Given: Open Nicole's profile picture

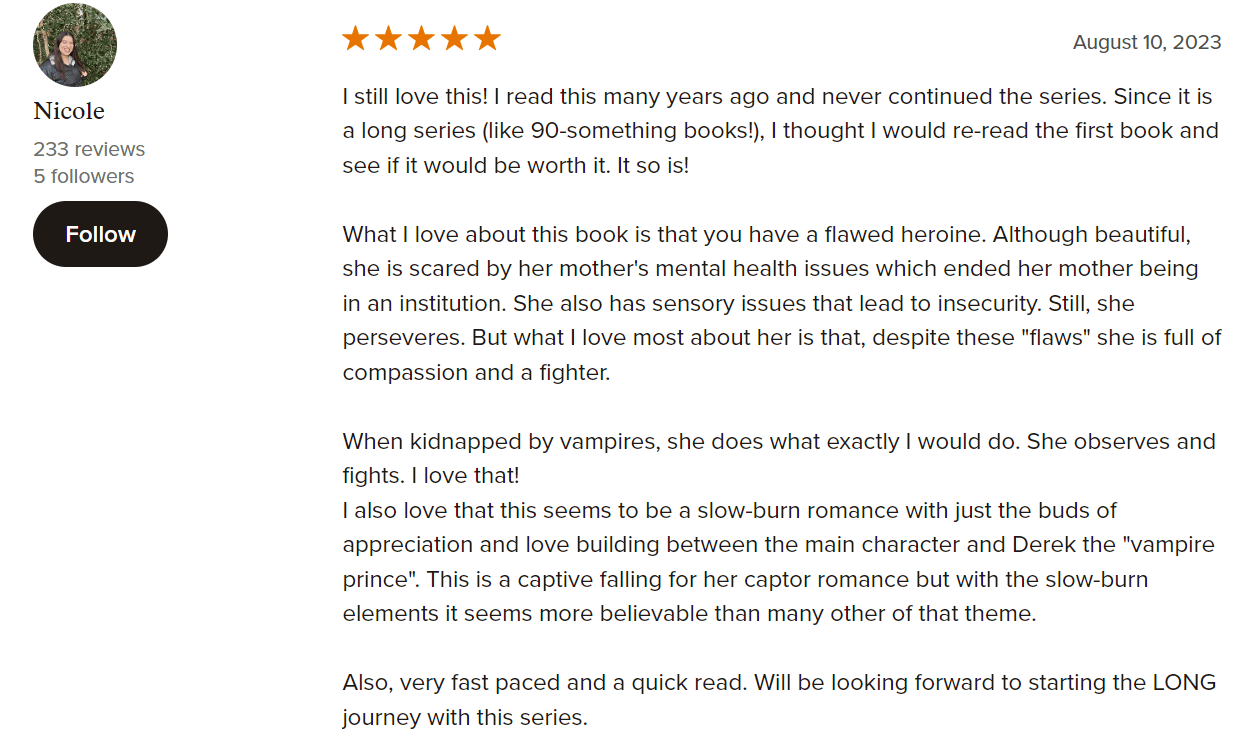Looking at the screenshot, I should 75,45.
